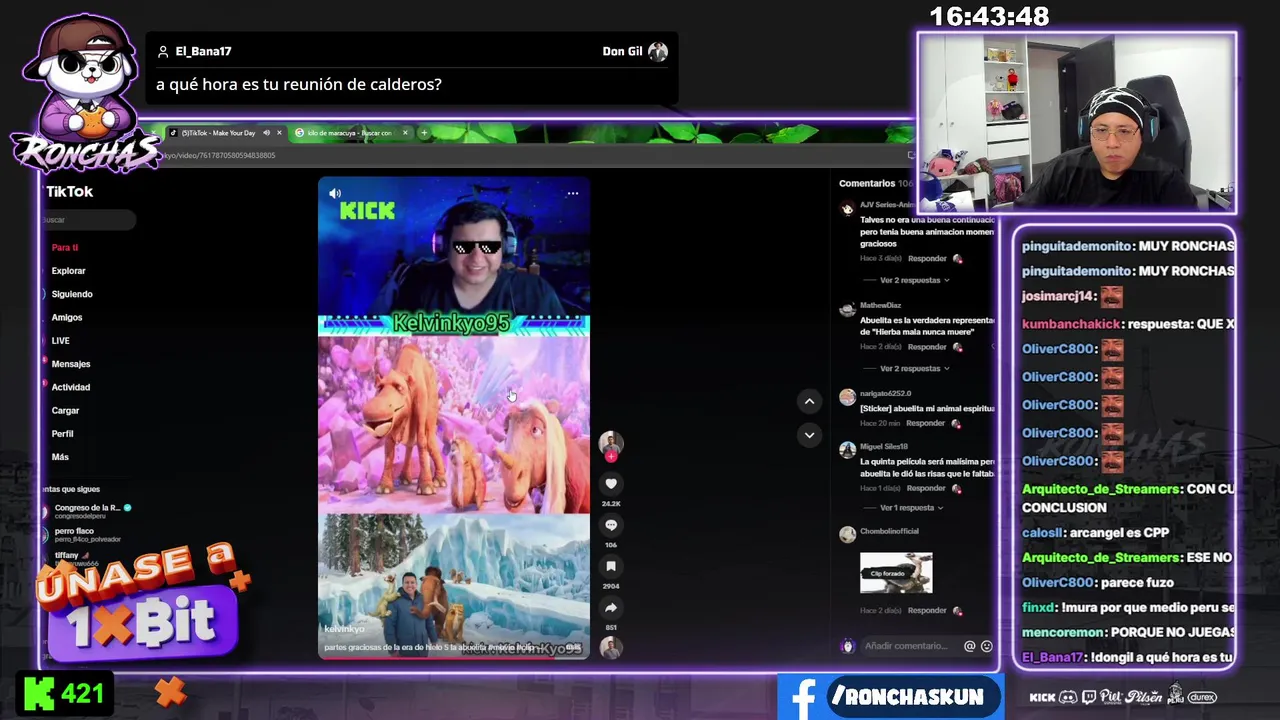Open the Chombolinofficial 'Clip forzado' sticker image
Screen dimensions: 1280x720
(x=896, y=573)
